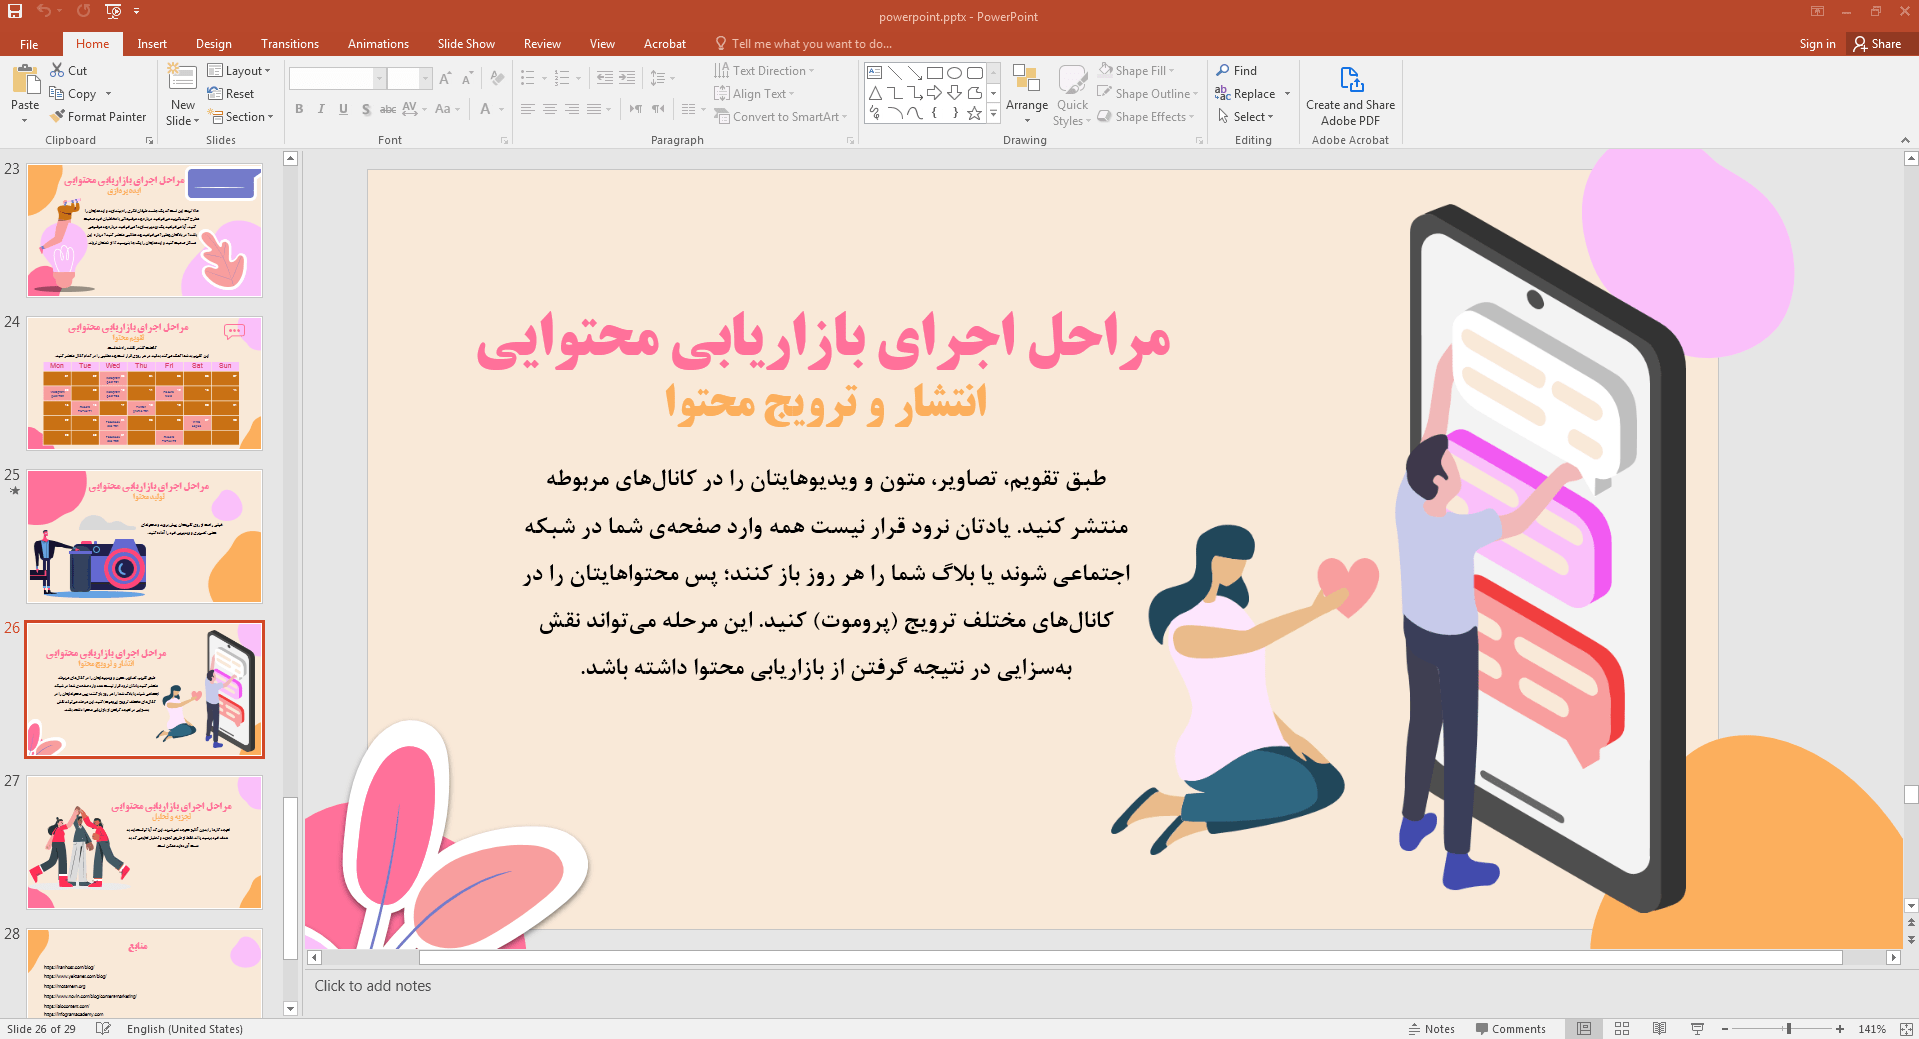1919x1039 pixels.
Task: Open the font size combo box
Action: point(410,78)
